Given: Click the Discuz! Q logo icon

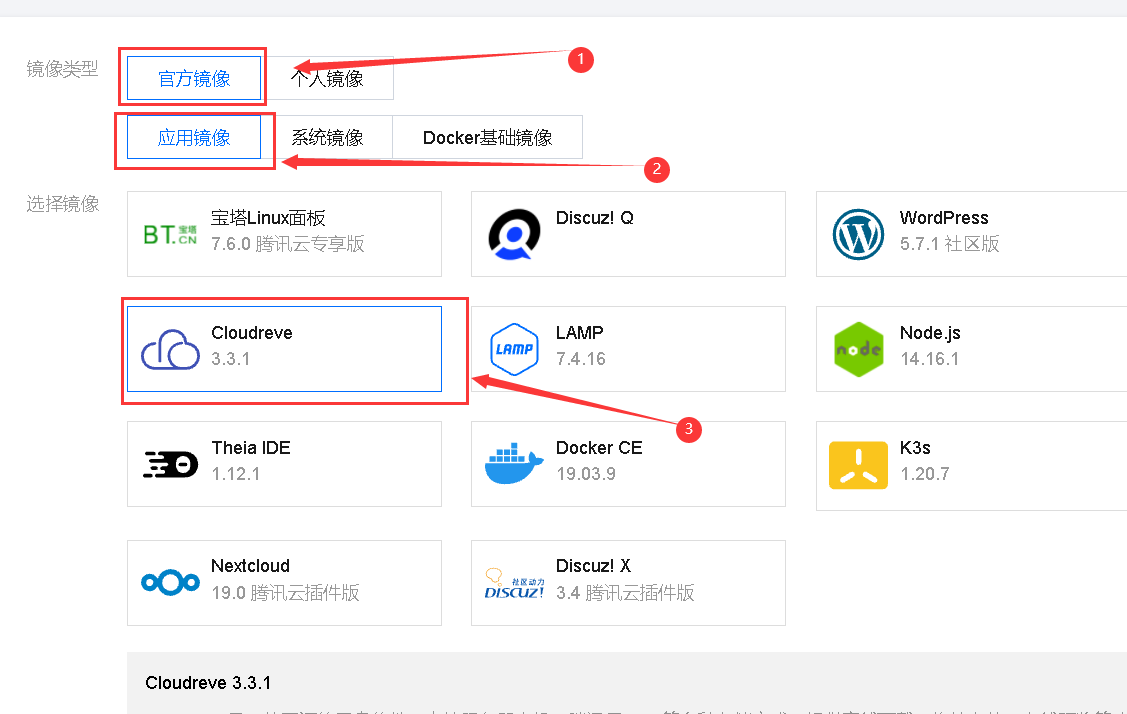Looking at the screenshot, I should tap(514, 234).
